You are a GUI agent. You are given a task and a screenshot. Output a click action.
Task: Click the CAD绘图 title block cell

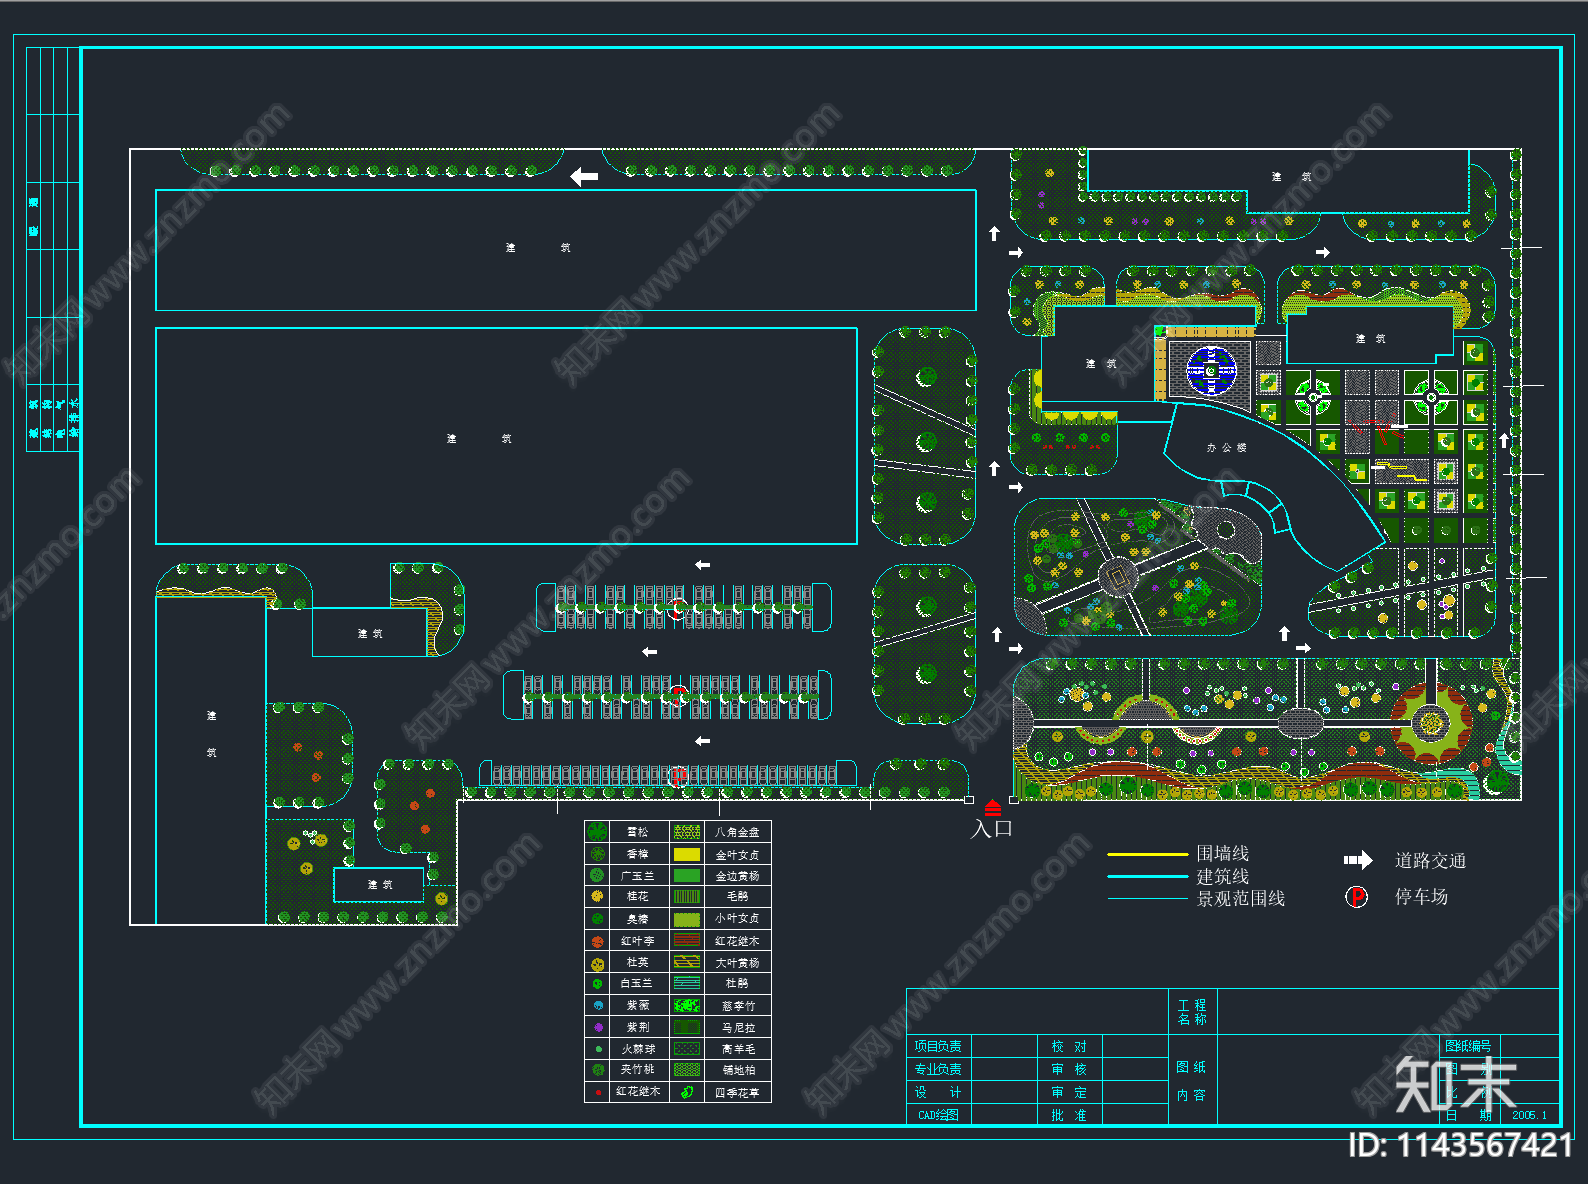[x=938, y=1115]
